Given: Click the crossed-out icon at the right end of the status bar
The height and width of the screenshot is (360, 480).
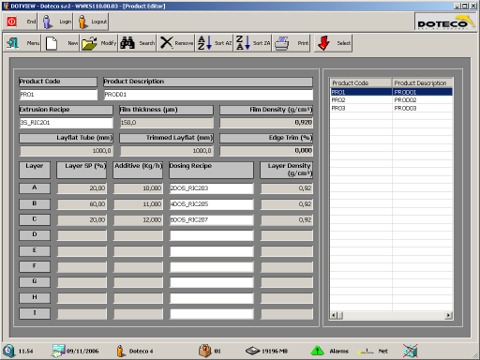Looking at the screenshot, I should (x=410, y=351).
